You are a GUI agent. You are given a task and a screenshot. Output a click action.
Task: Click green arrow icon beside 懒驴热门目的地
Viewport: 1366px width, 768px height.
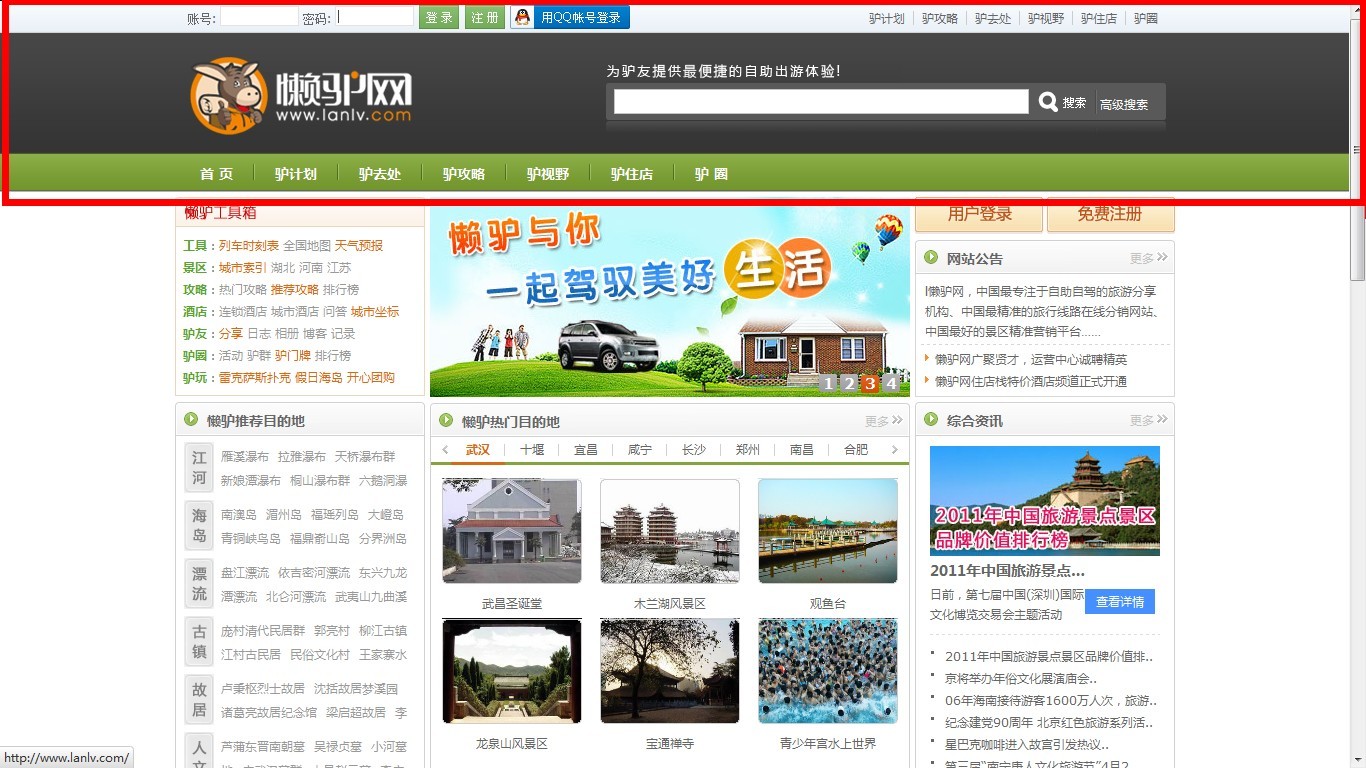click(447, 420)
